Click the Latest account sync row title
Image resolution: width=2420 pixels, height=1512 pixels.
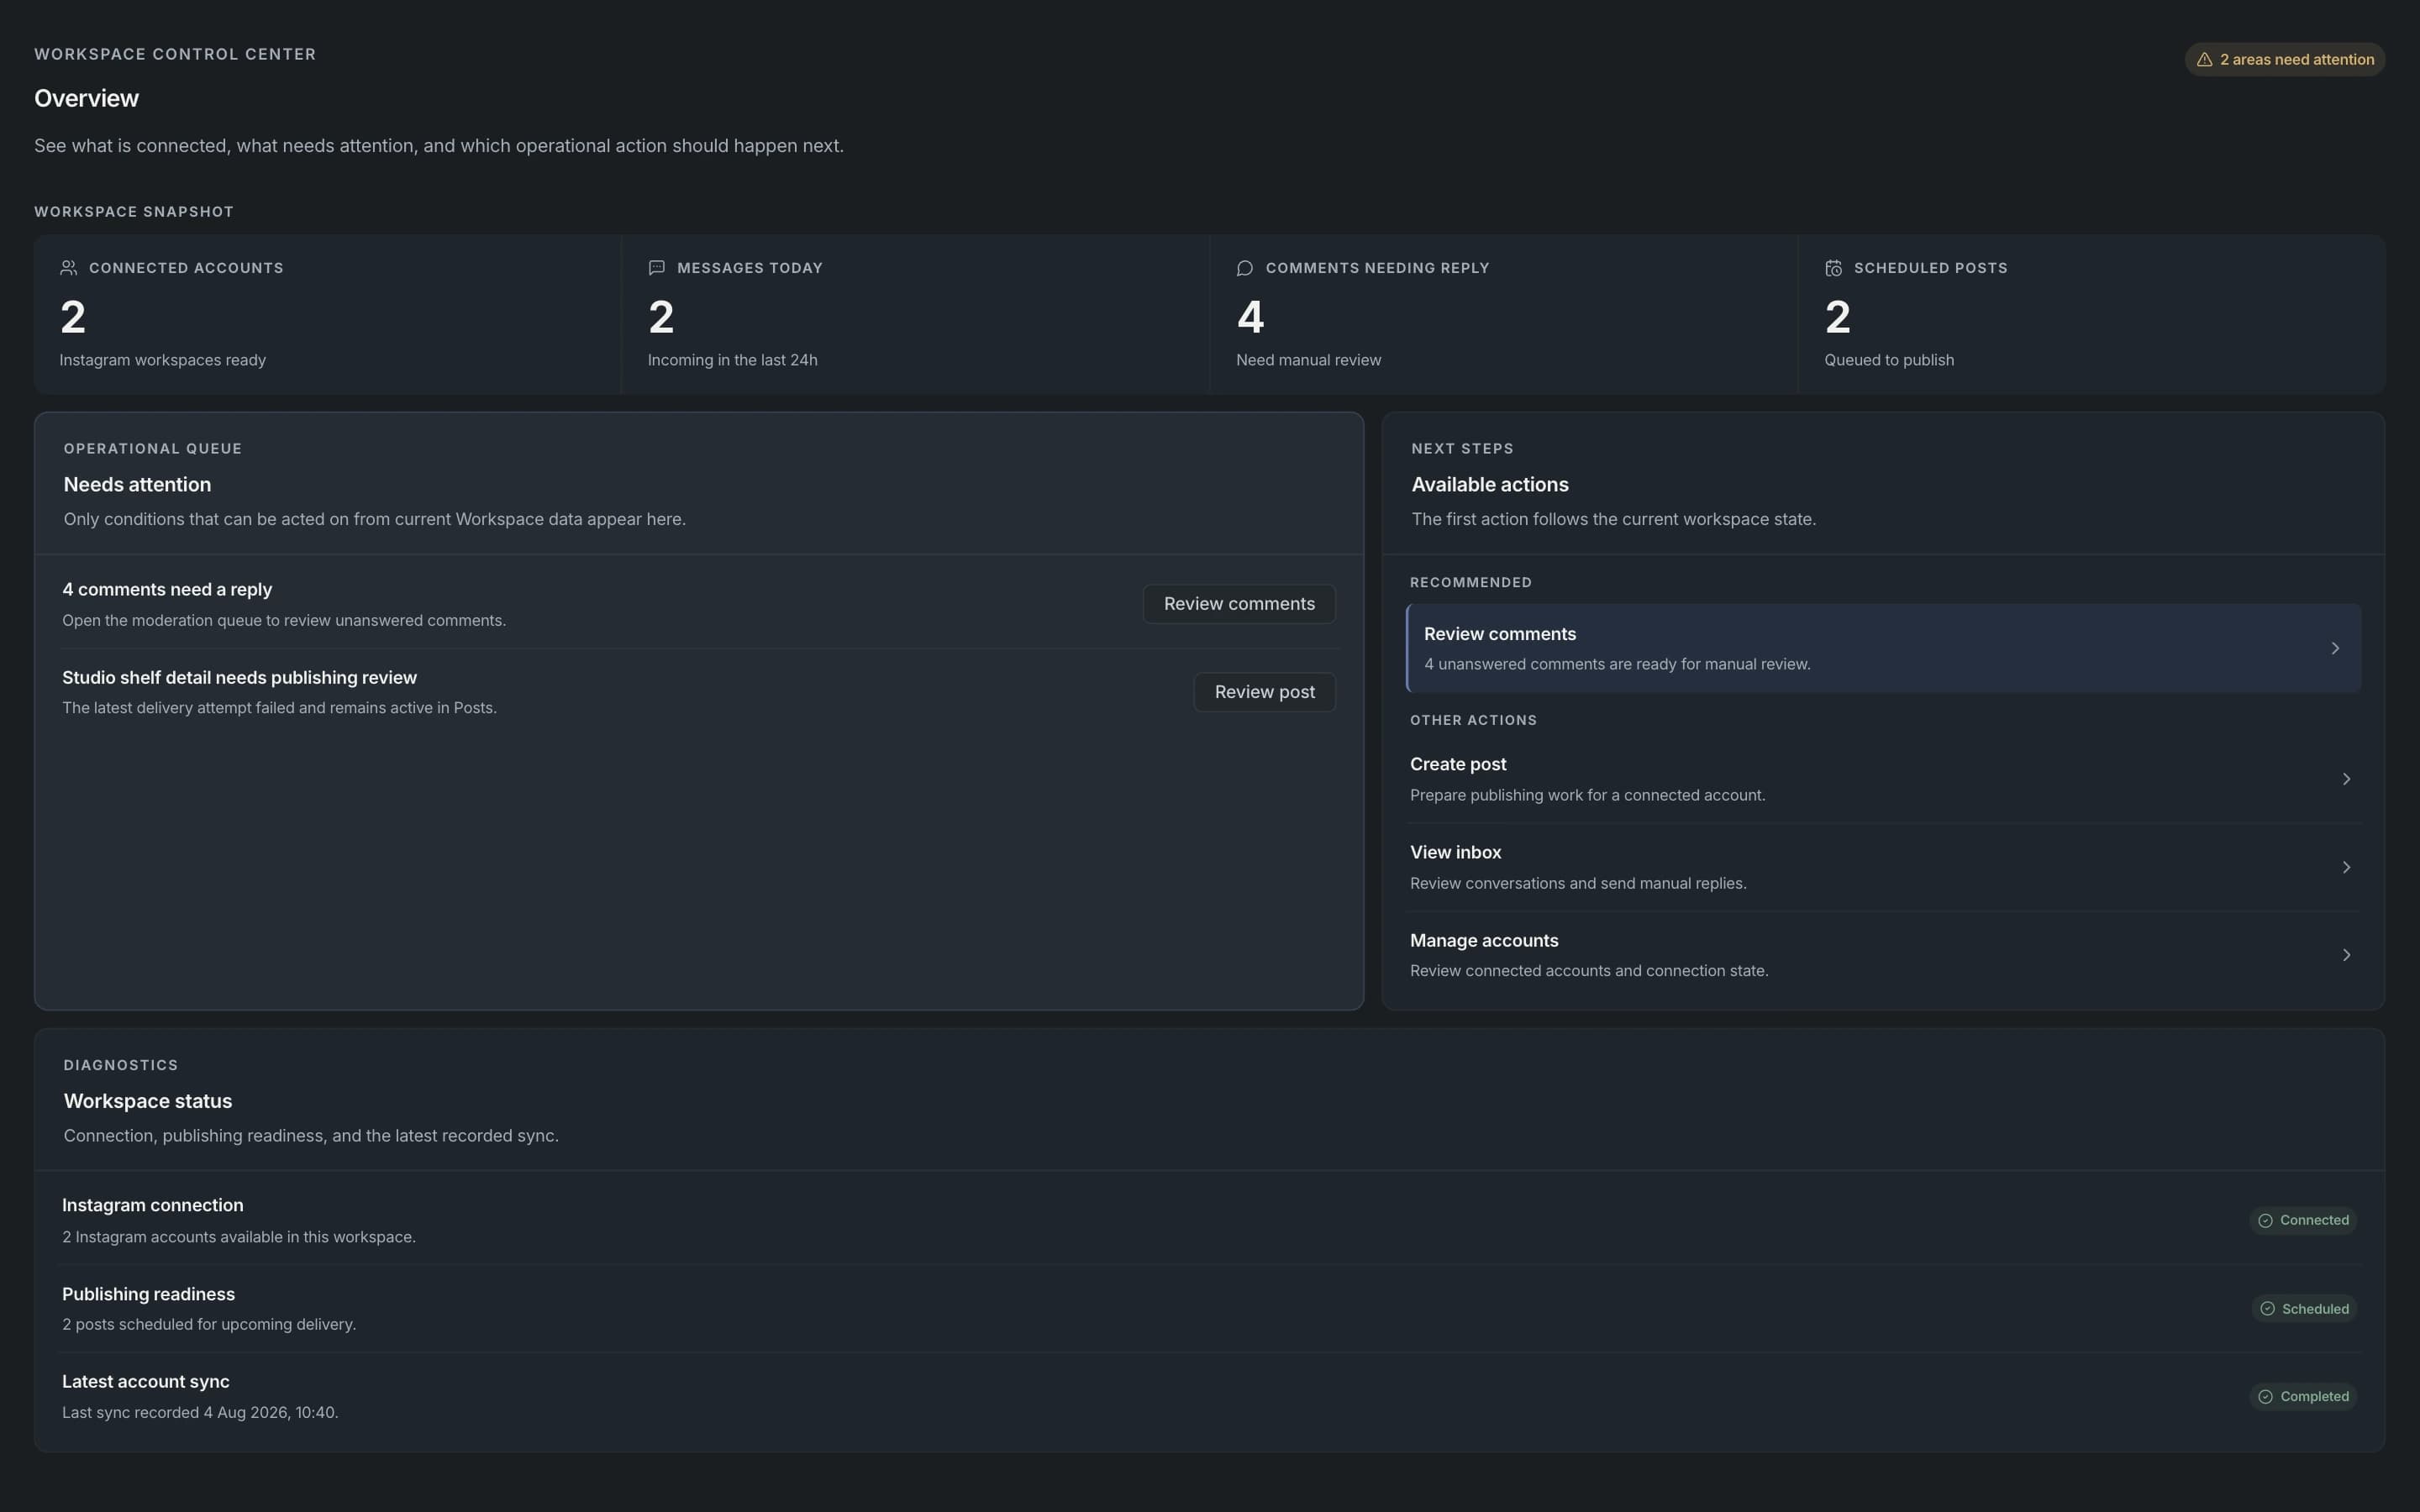pyautogui.click(x=146, y=1382)
